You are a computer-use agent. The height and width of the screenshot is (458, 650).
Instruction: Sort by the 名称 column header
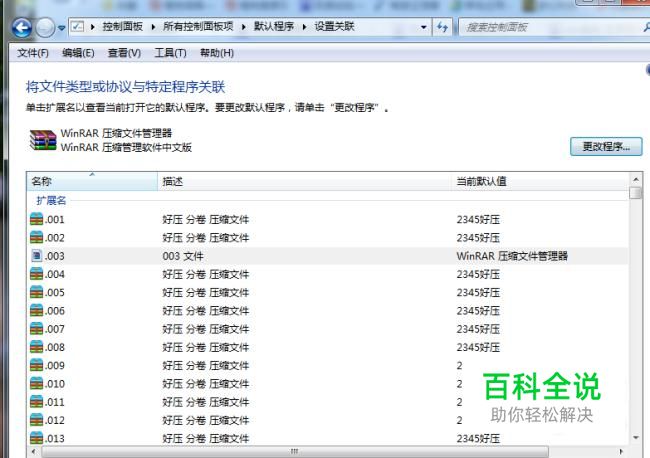coord(92,181)
